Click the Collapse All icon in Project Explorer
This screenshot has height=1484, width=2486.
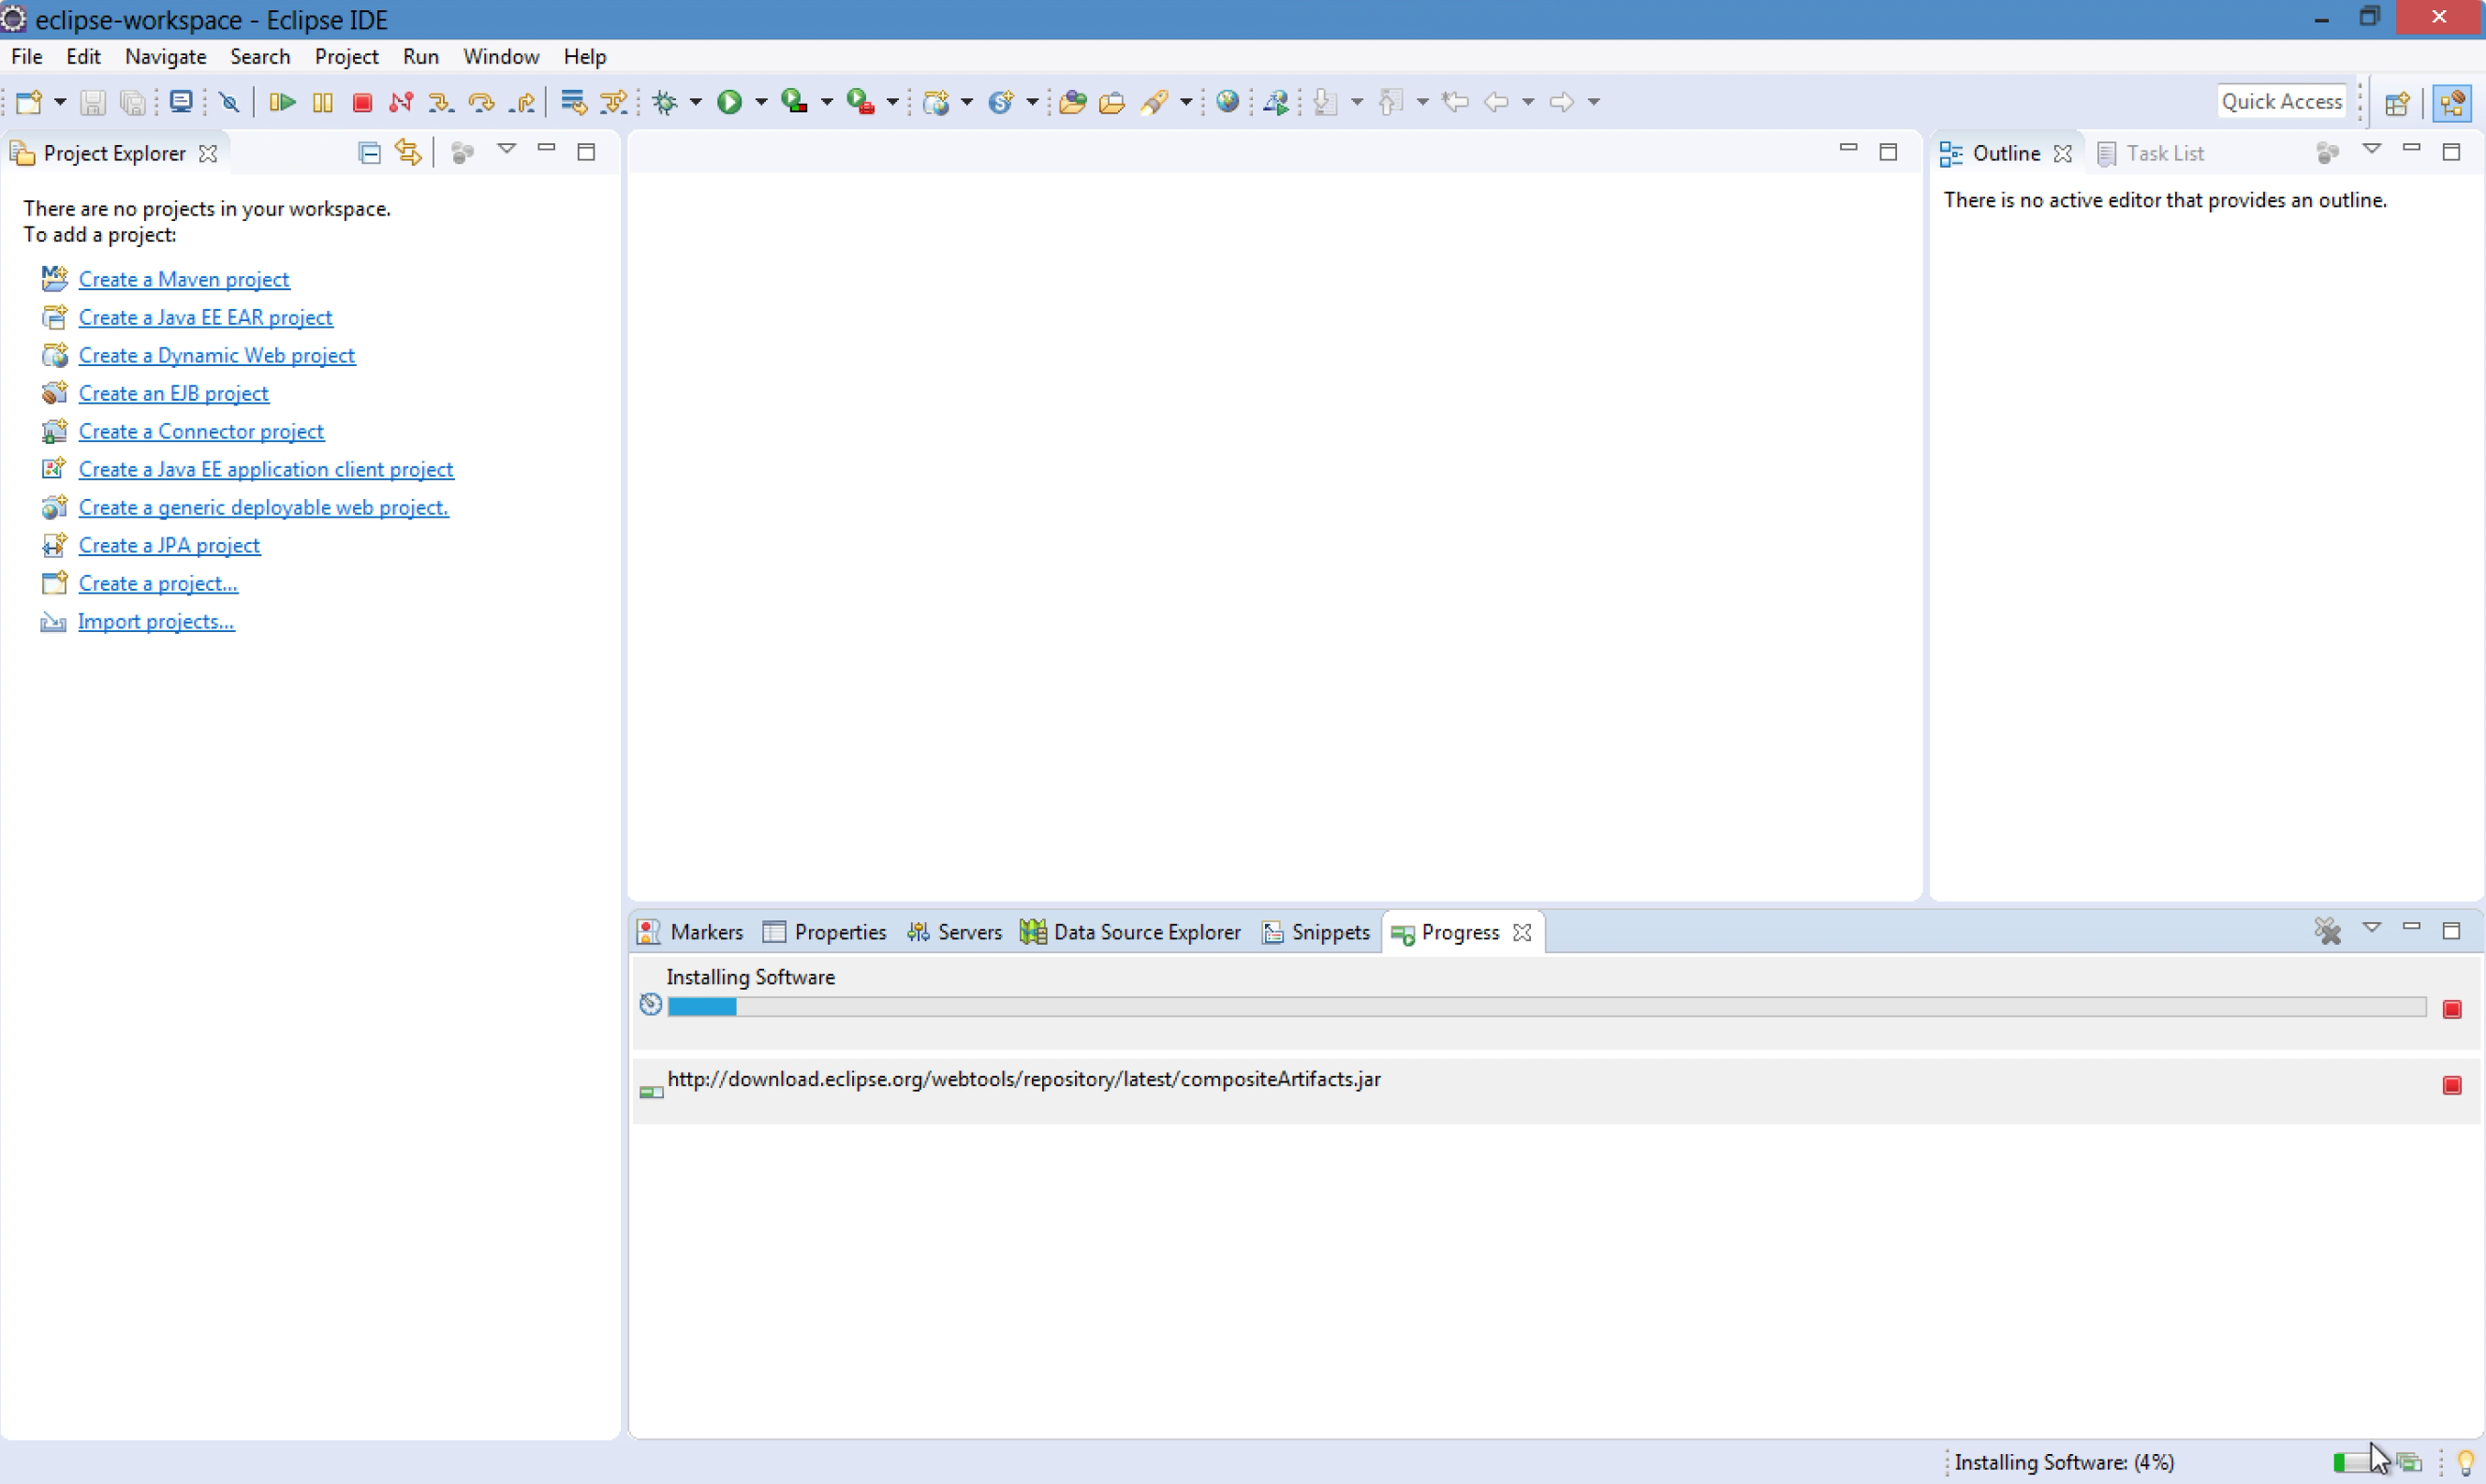tap(369, 153)
